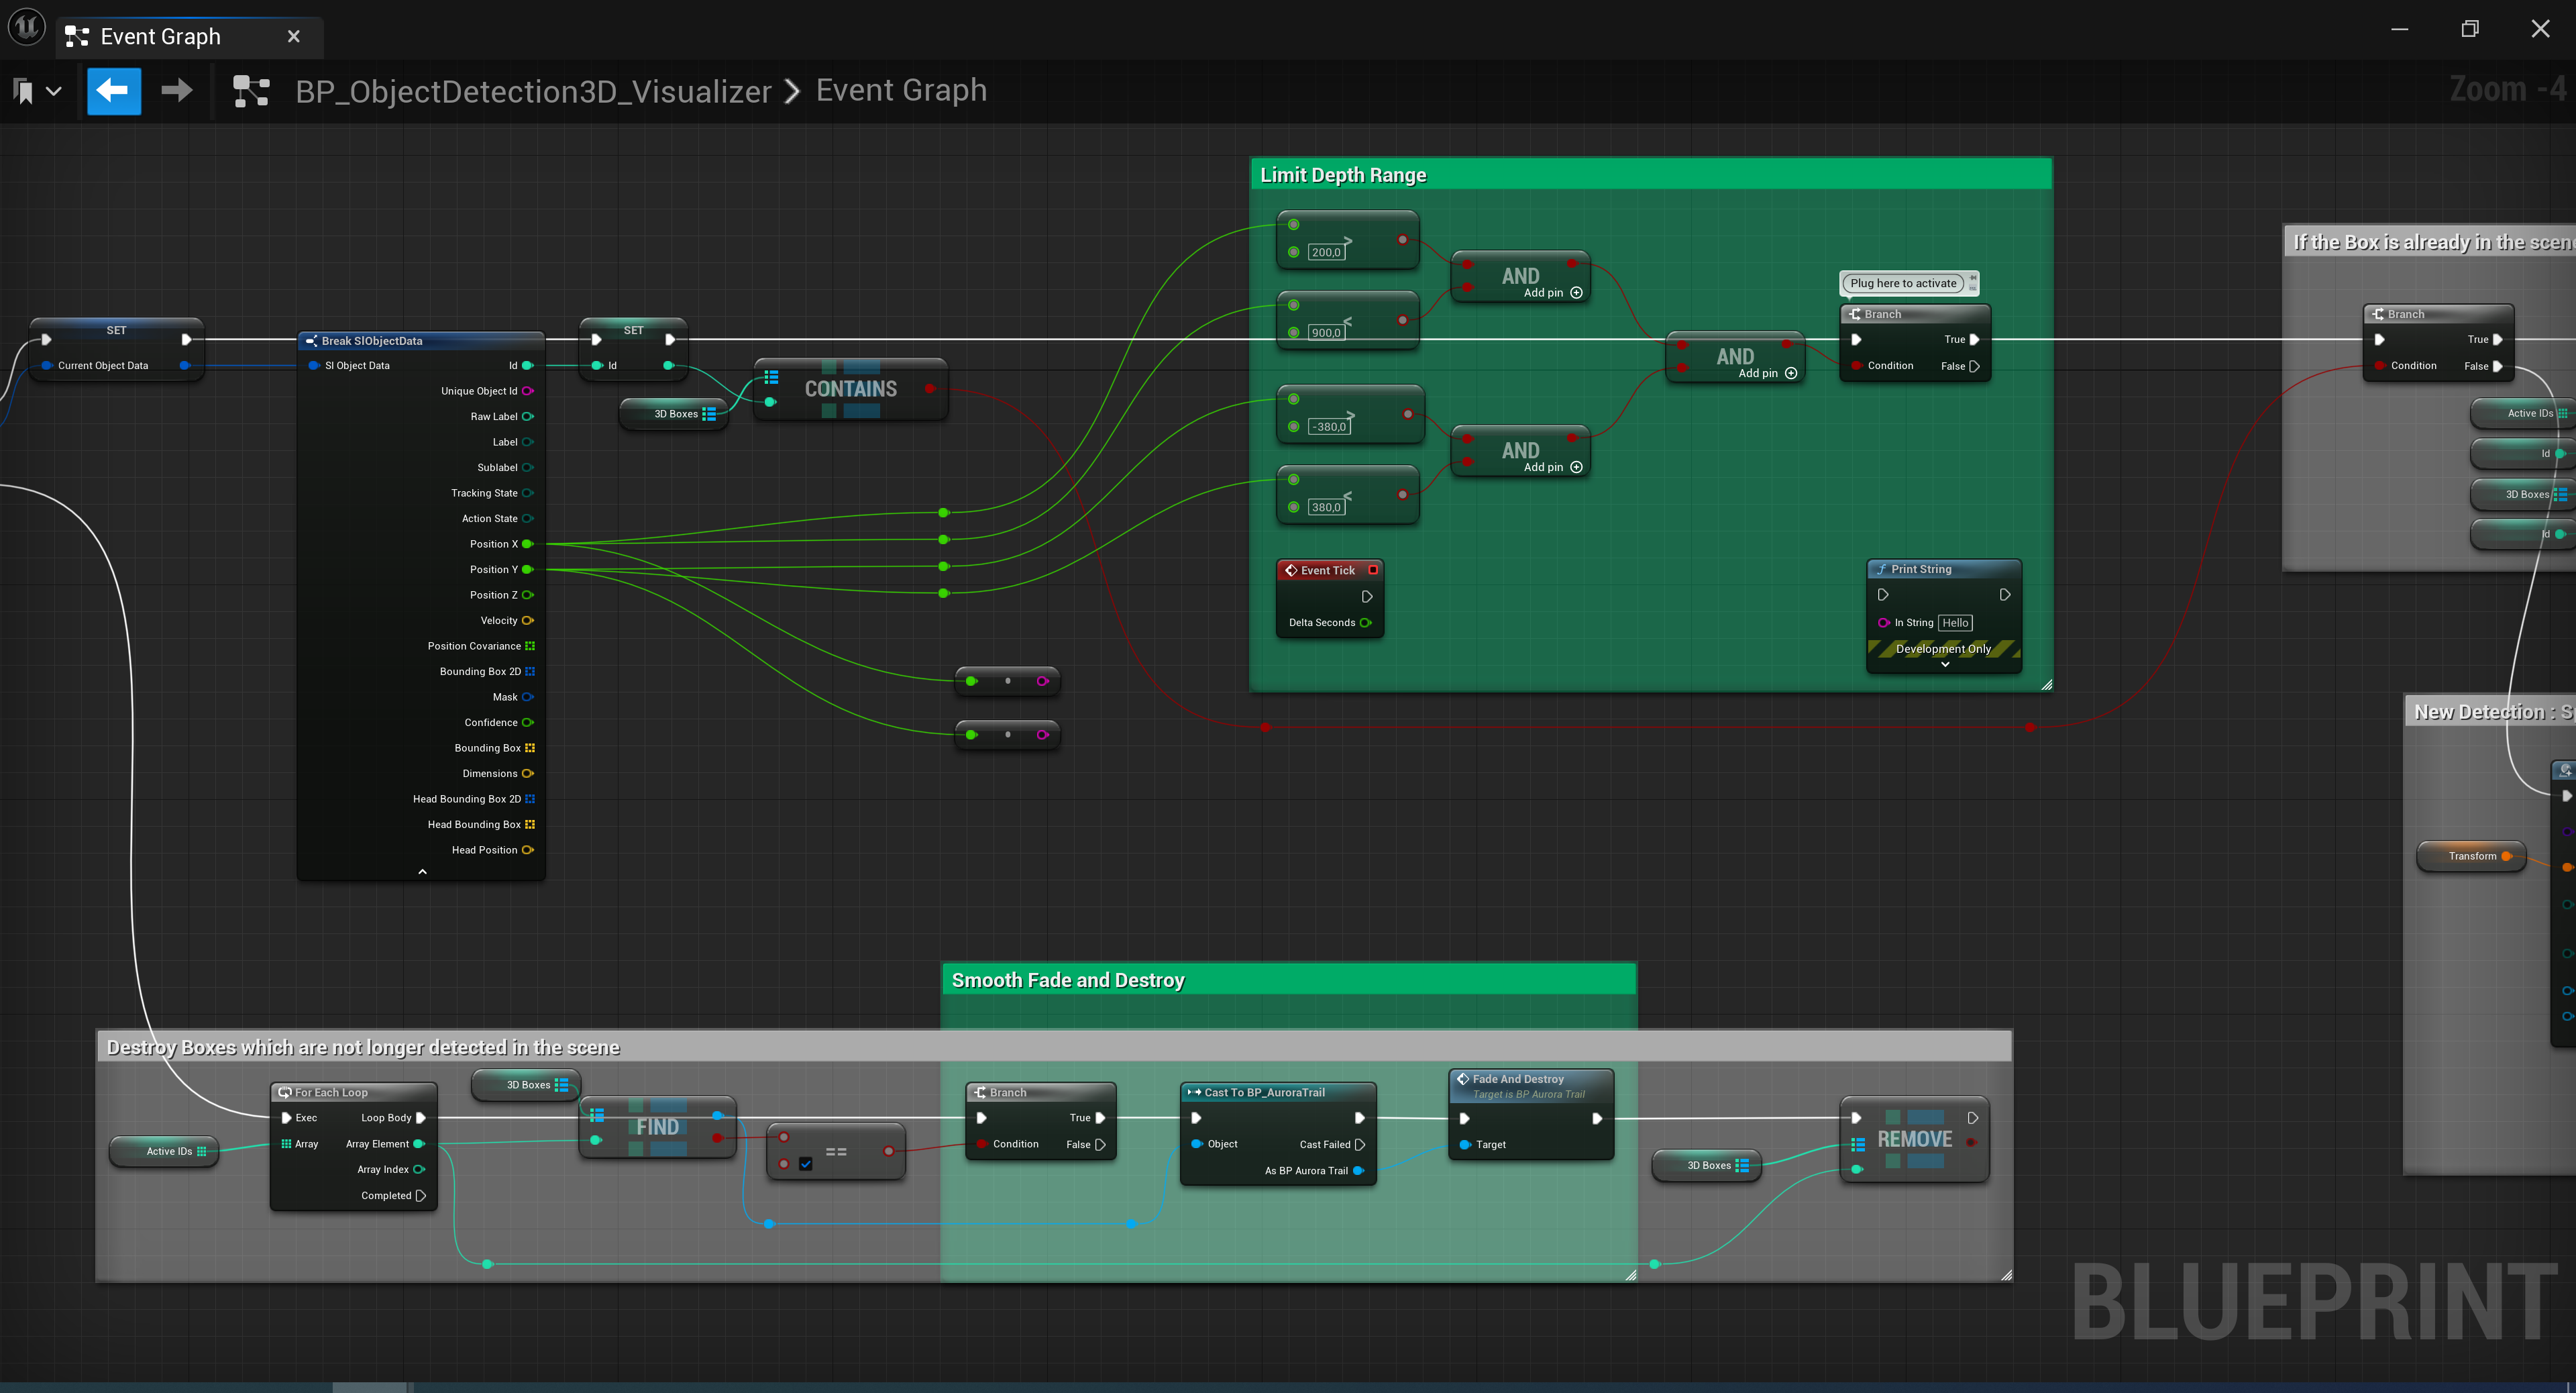Viewport: 2576px width, 1393px height.
Task: Click the bookmarks icon in the toolbar
Action: coord(24,92)
